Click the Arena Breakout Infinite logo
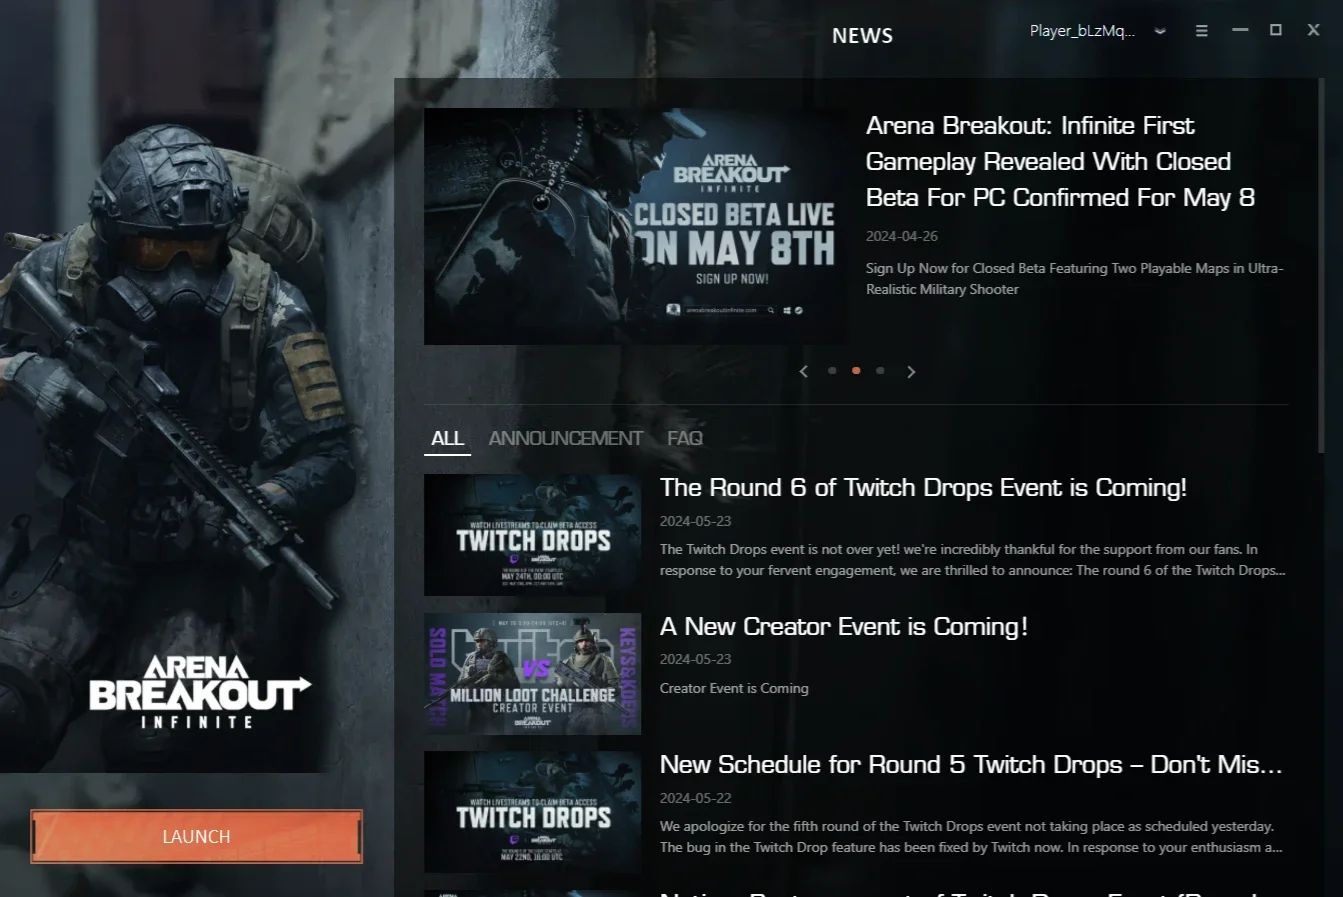The height and width of the screenshot is (897, 1343). (x=200, y=692)
